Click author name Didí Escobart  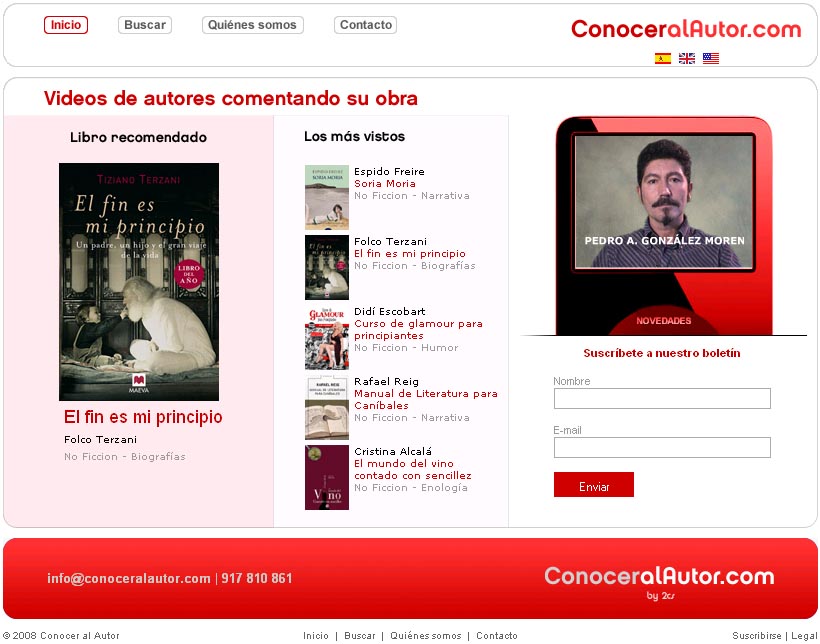[x=390, y=312]
